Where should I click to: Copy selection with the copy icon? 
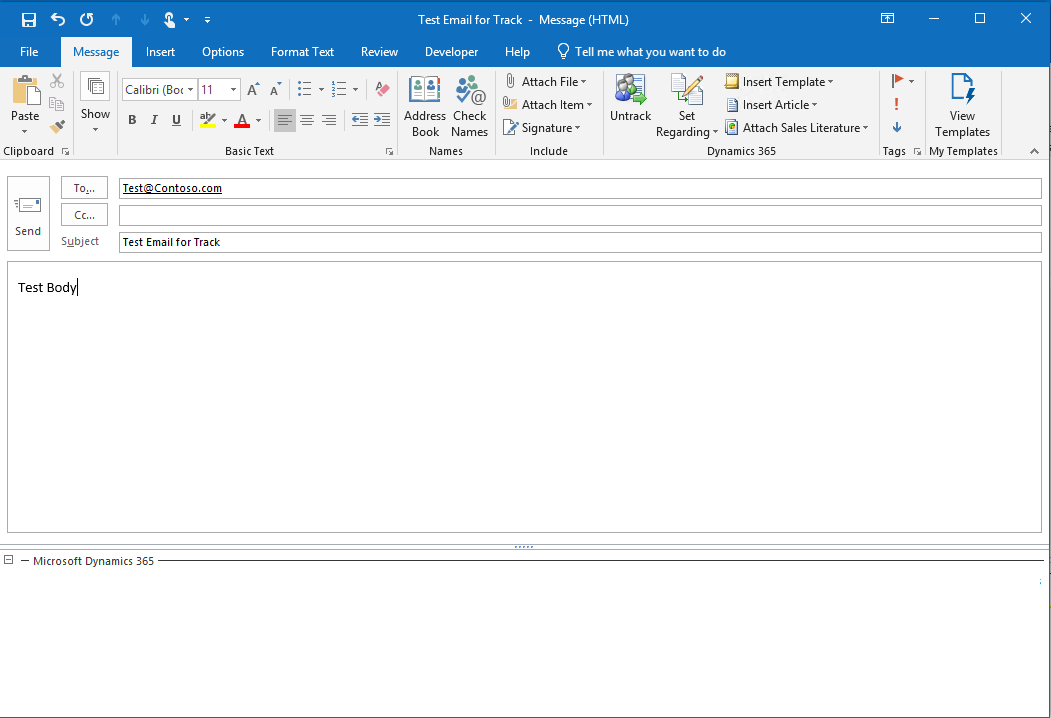click(x=57, y=104)
